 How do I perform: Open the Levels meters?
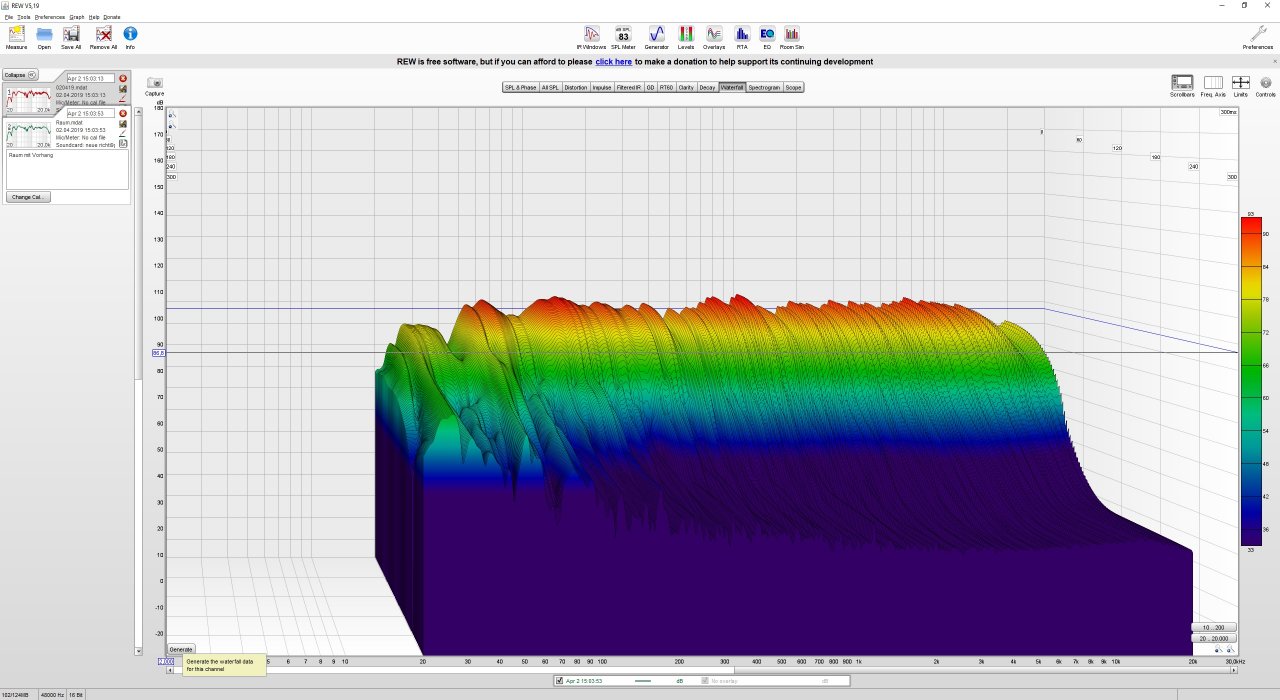[686, 35]
